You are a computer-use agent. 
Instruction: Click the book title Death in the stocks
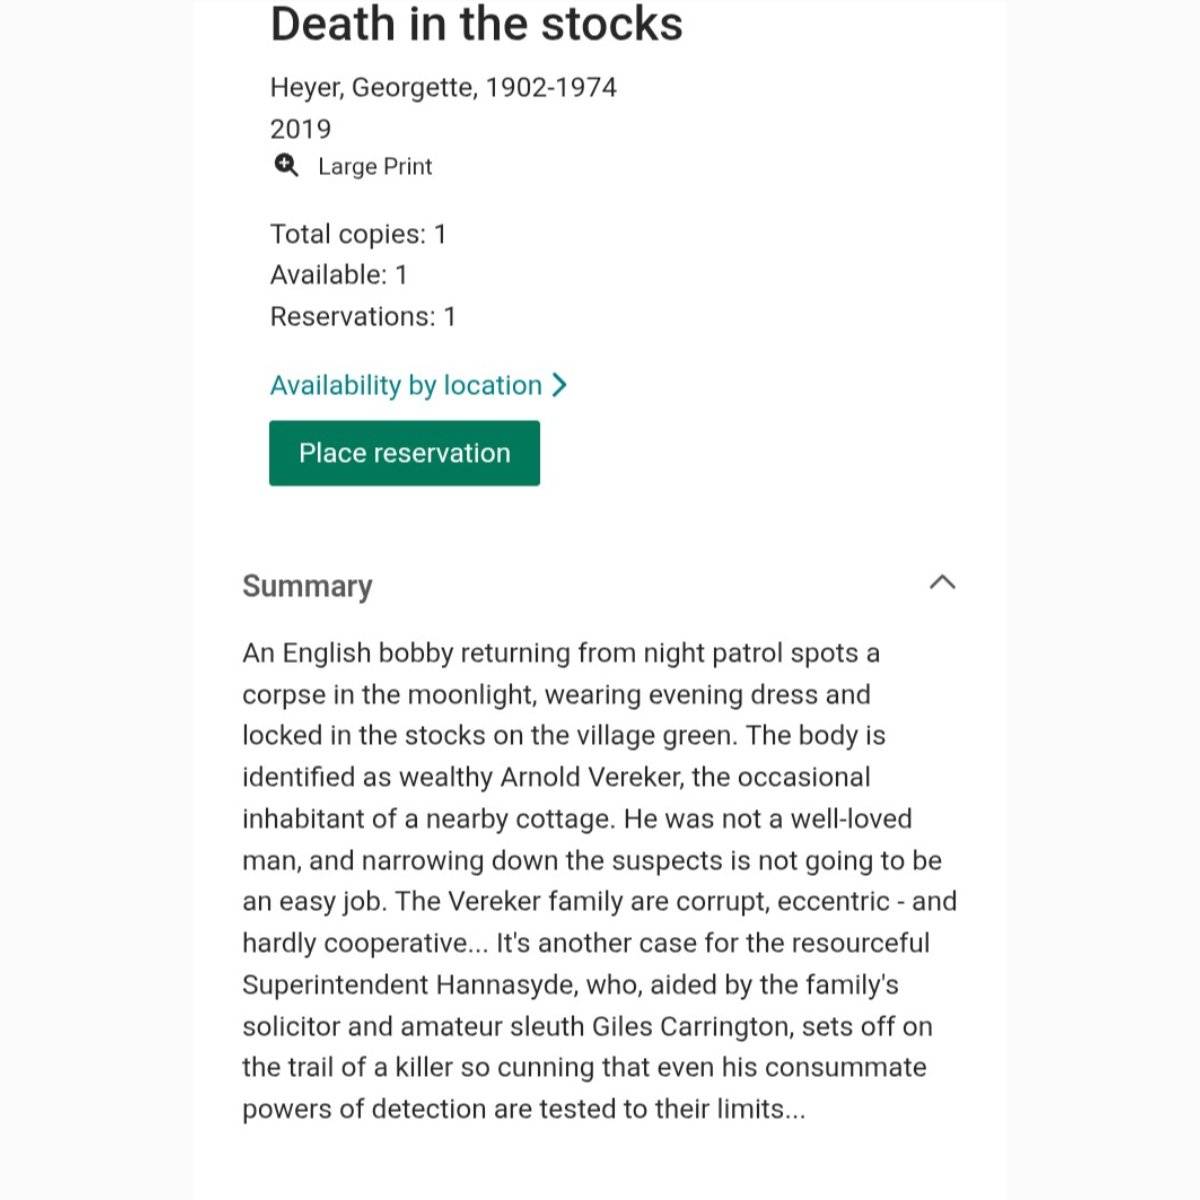point(476,24)
